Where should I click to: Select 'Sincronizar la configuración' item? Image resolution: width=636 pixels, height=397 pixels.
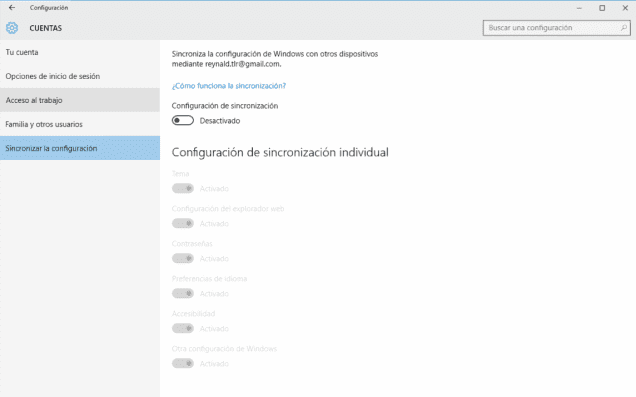(80, 148)
